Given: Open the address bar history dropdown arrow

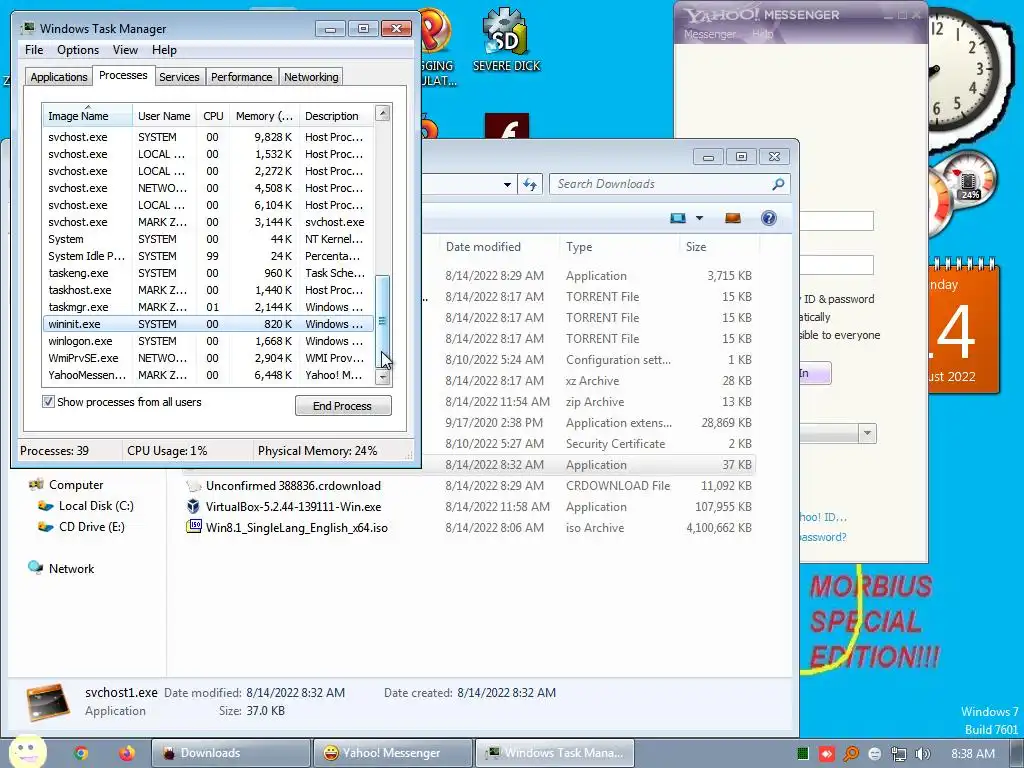Looking at the screenshot, I should (x=507, y=185).
